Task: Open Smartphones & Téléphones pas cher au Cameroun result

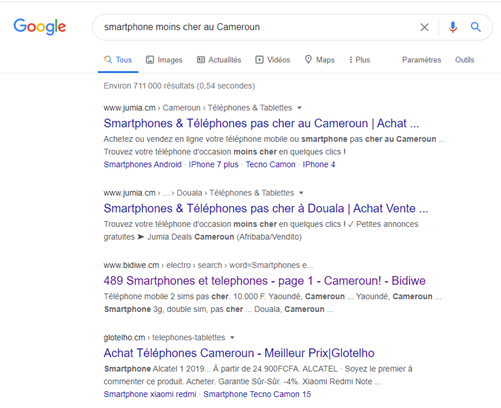Action: point(261,123)
